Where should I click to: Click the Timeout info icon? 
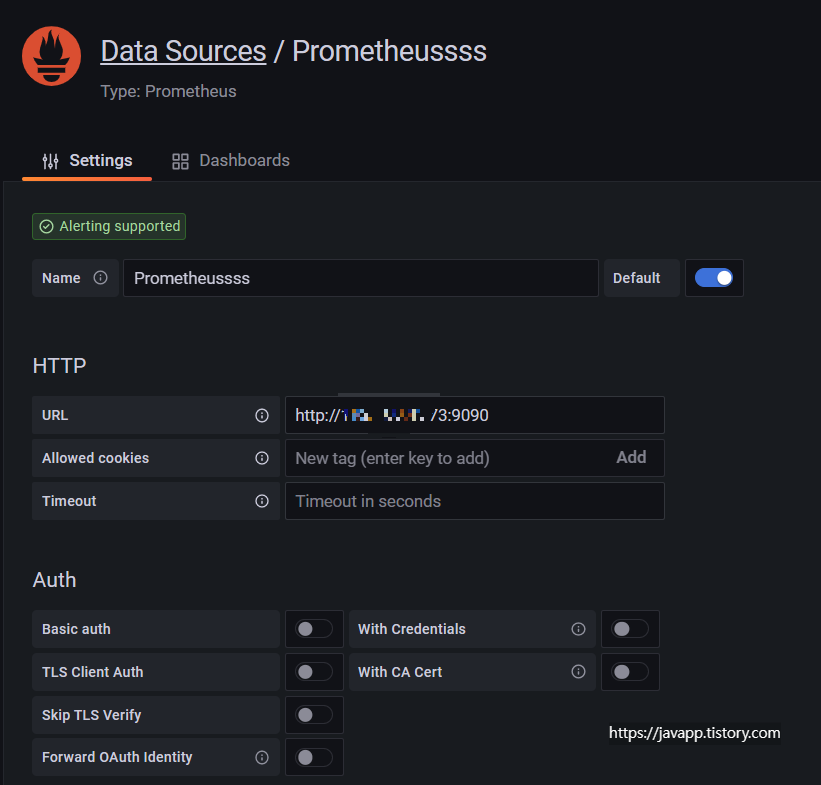262,501
